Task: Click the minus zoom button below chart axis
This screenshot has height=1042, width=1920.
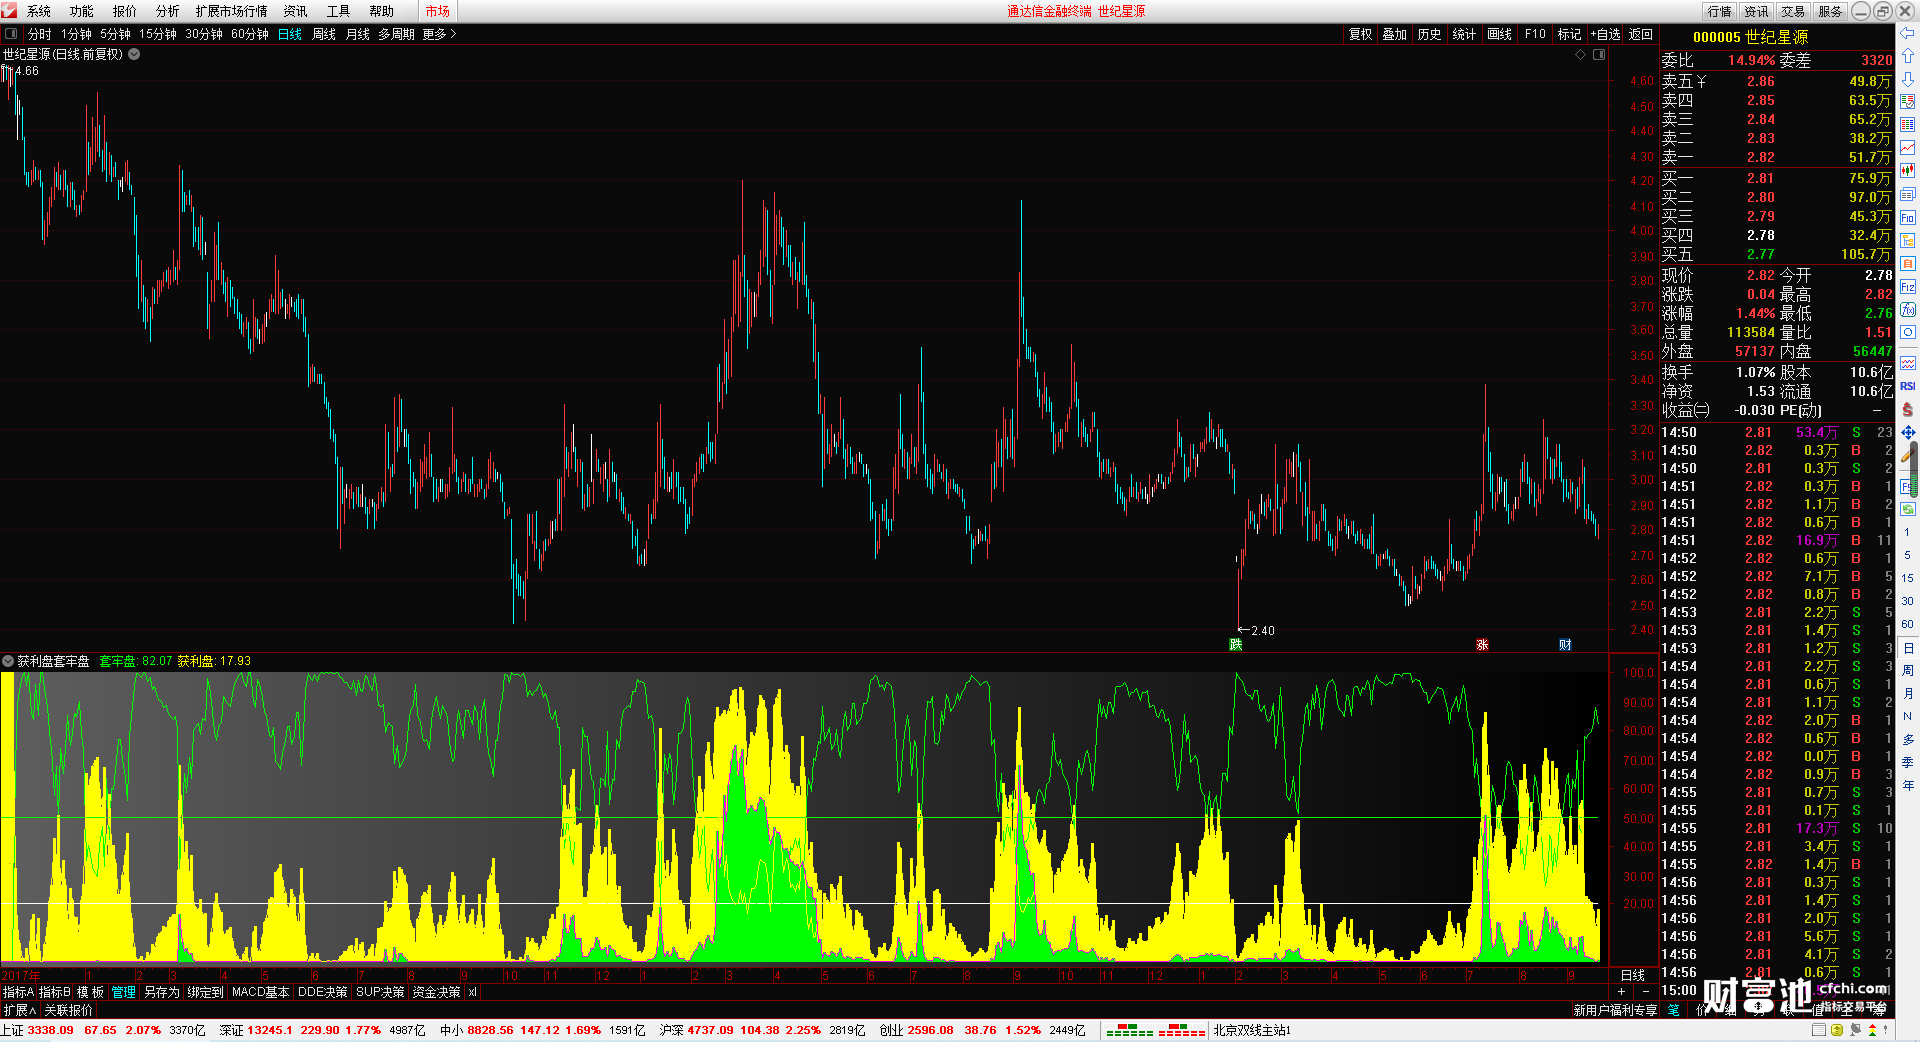Action: pos(1646,991)
